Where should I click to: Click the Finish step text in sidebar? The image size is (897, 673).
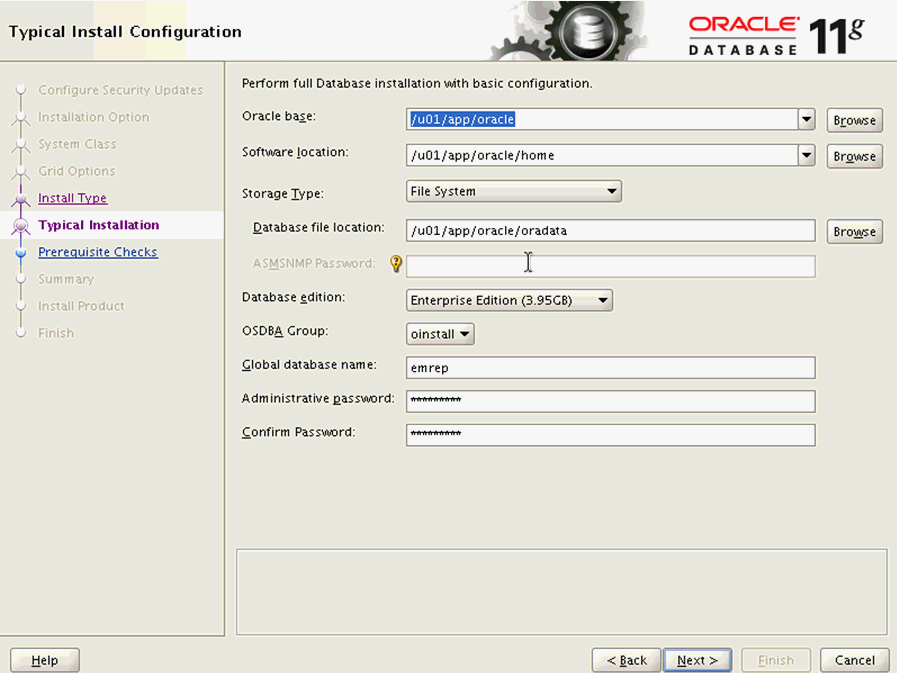tap(56, 332)
